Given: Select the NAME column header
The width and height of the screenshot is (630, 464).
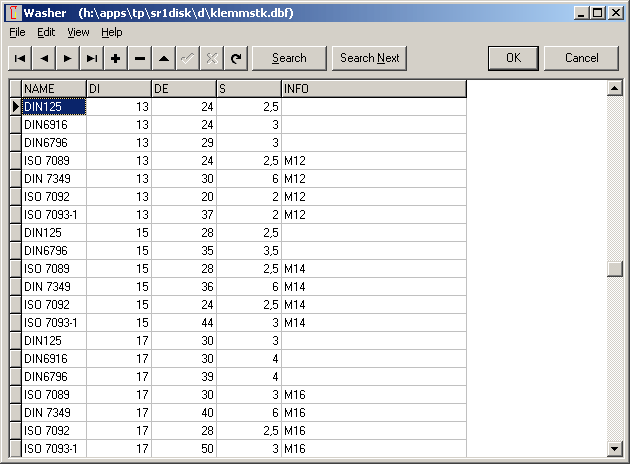Looking at the screenshot, I should pyautogui.click(x=53, y=89).
